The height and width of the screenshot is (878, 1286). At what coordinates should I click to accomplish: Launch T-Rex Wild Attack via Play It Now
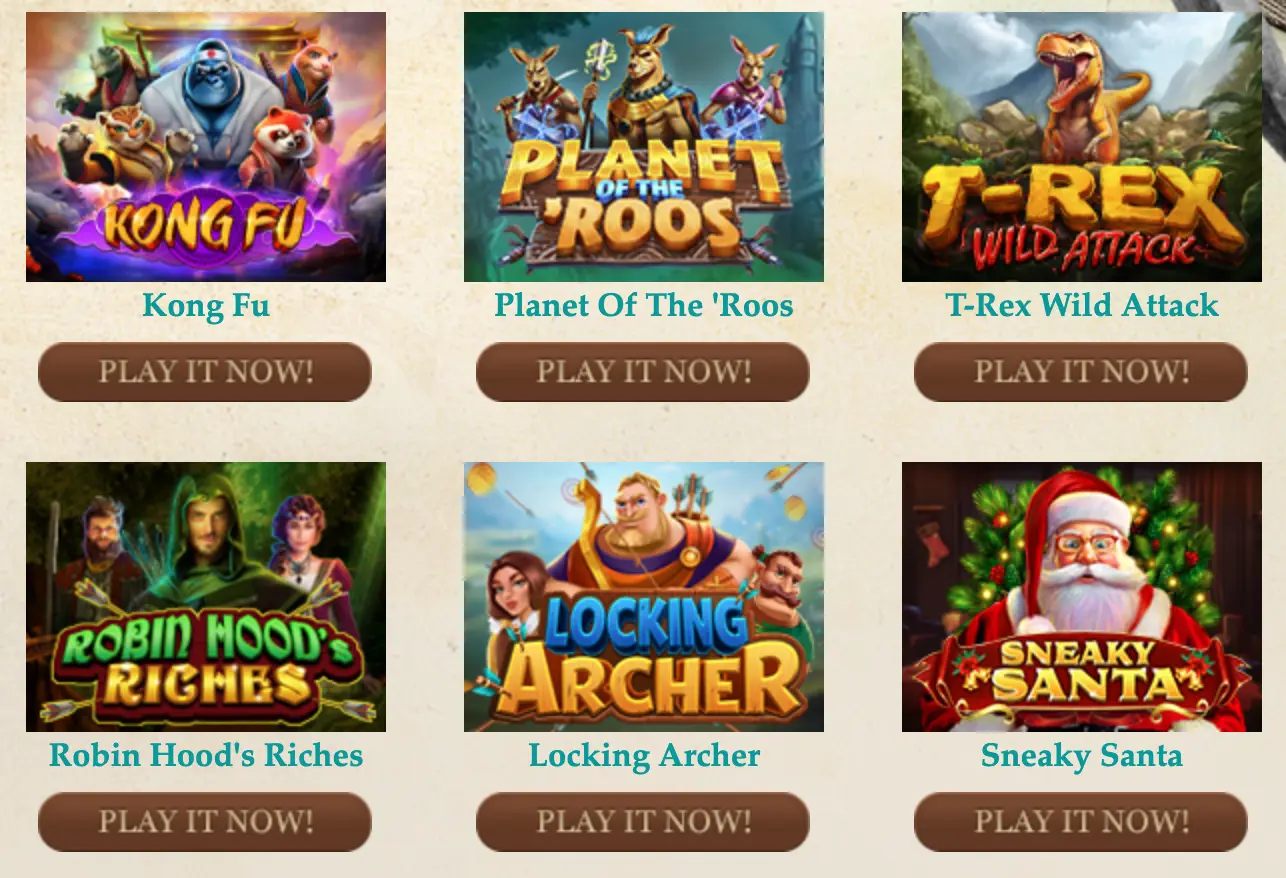tap(1081, 372)
